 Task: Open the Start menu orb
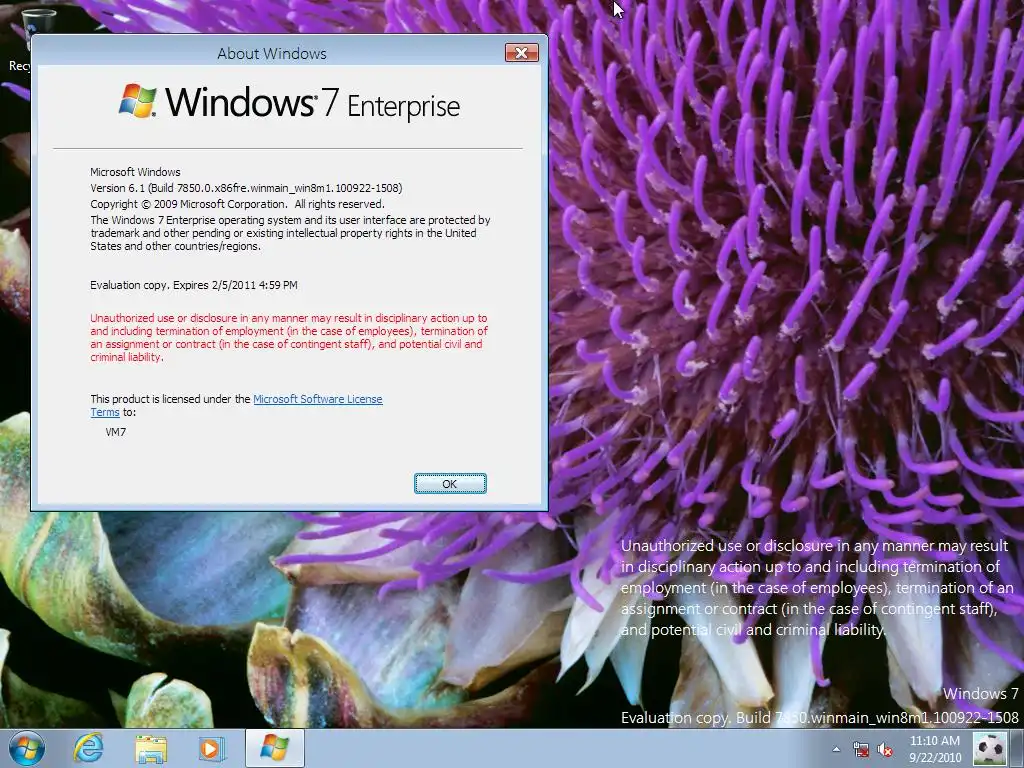[27, 748]
